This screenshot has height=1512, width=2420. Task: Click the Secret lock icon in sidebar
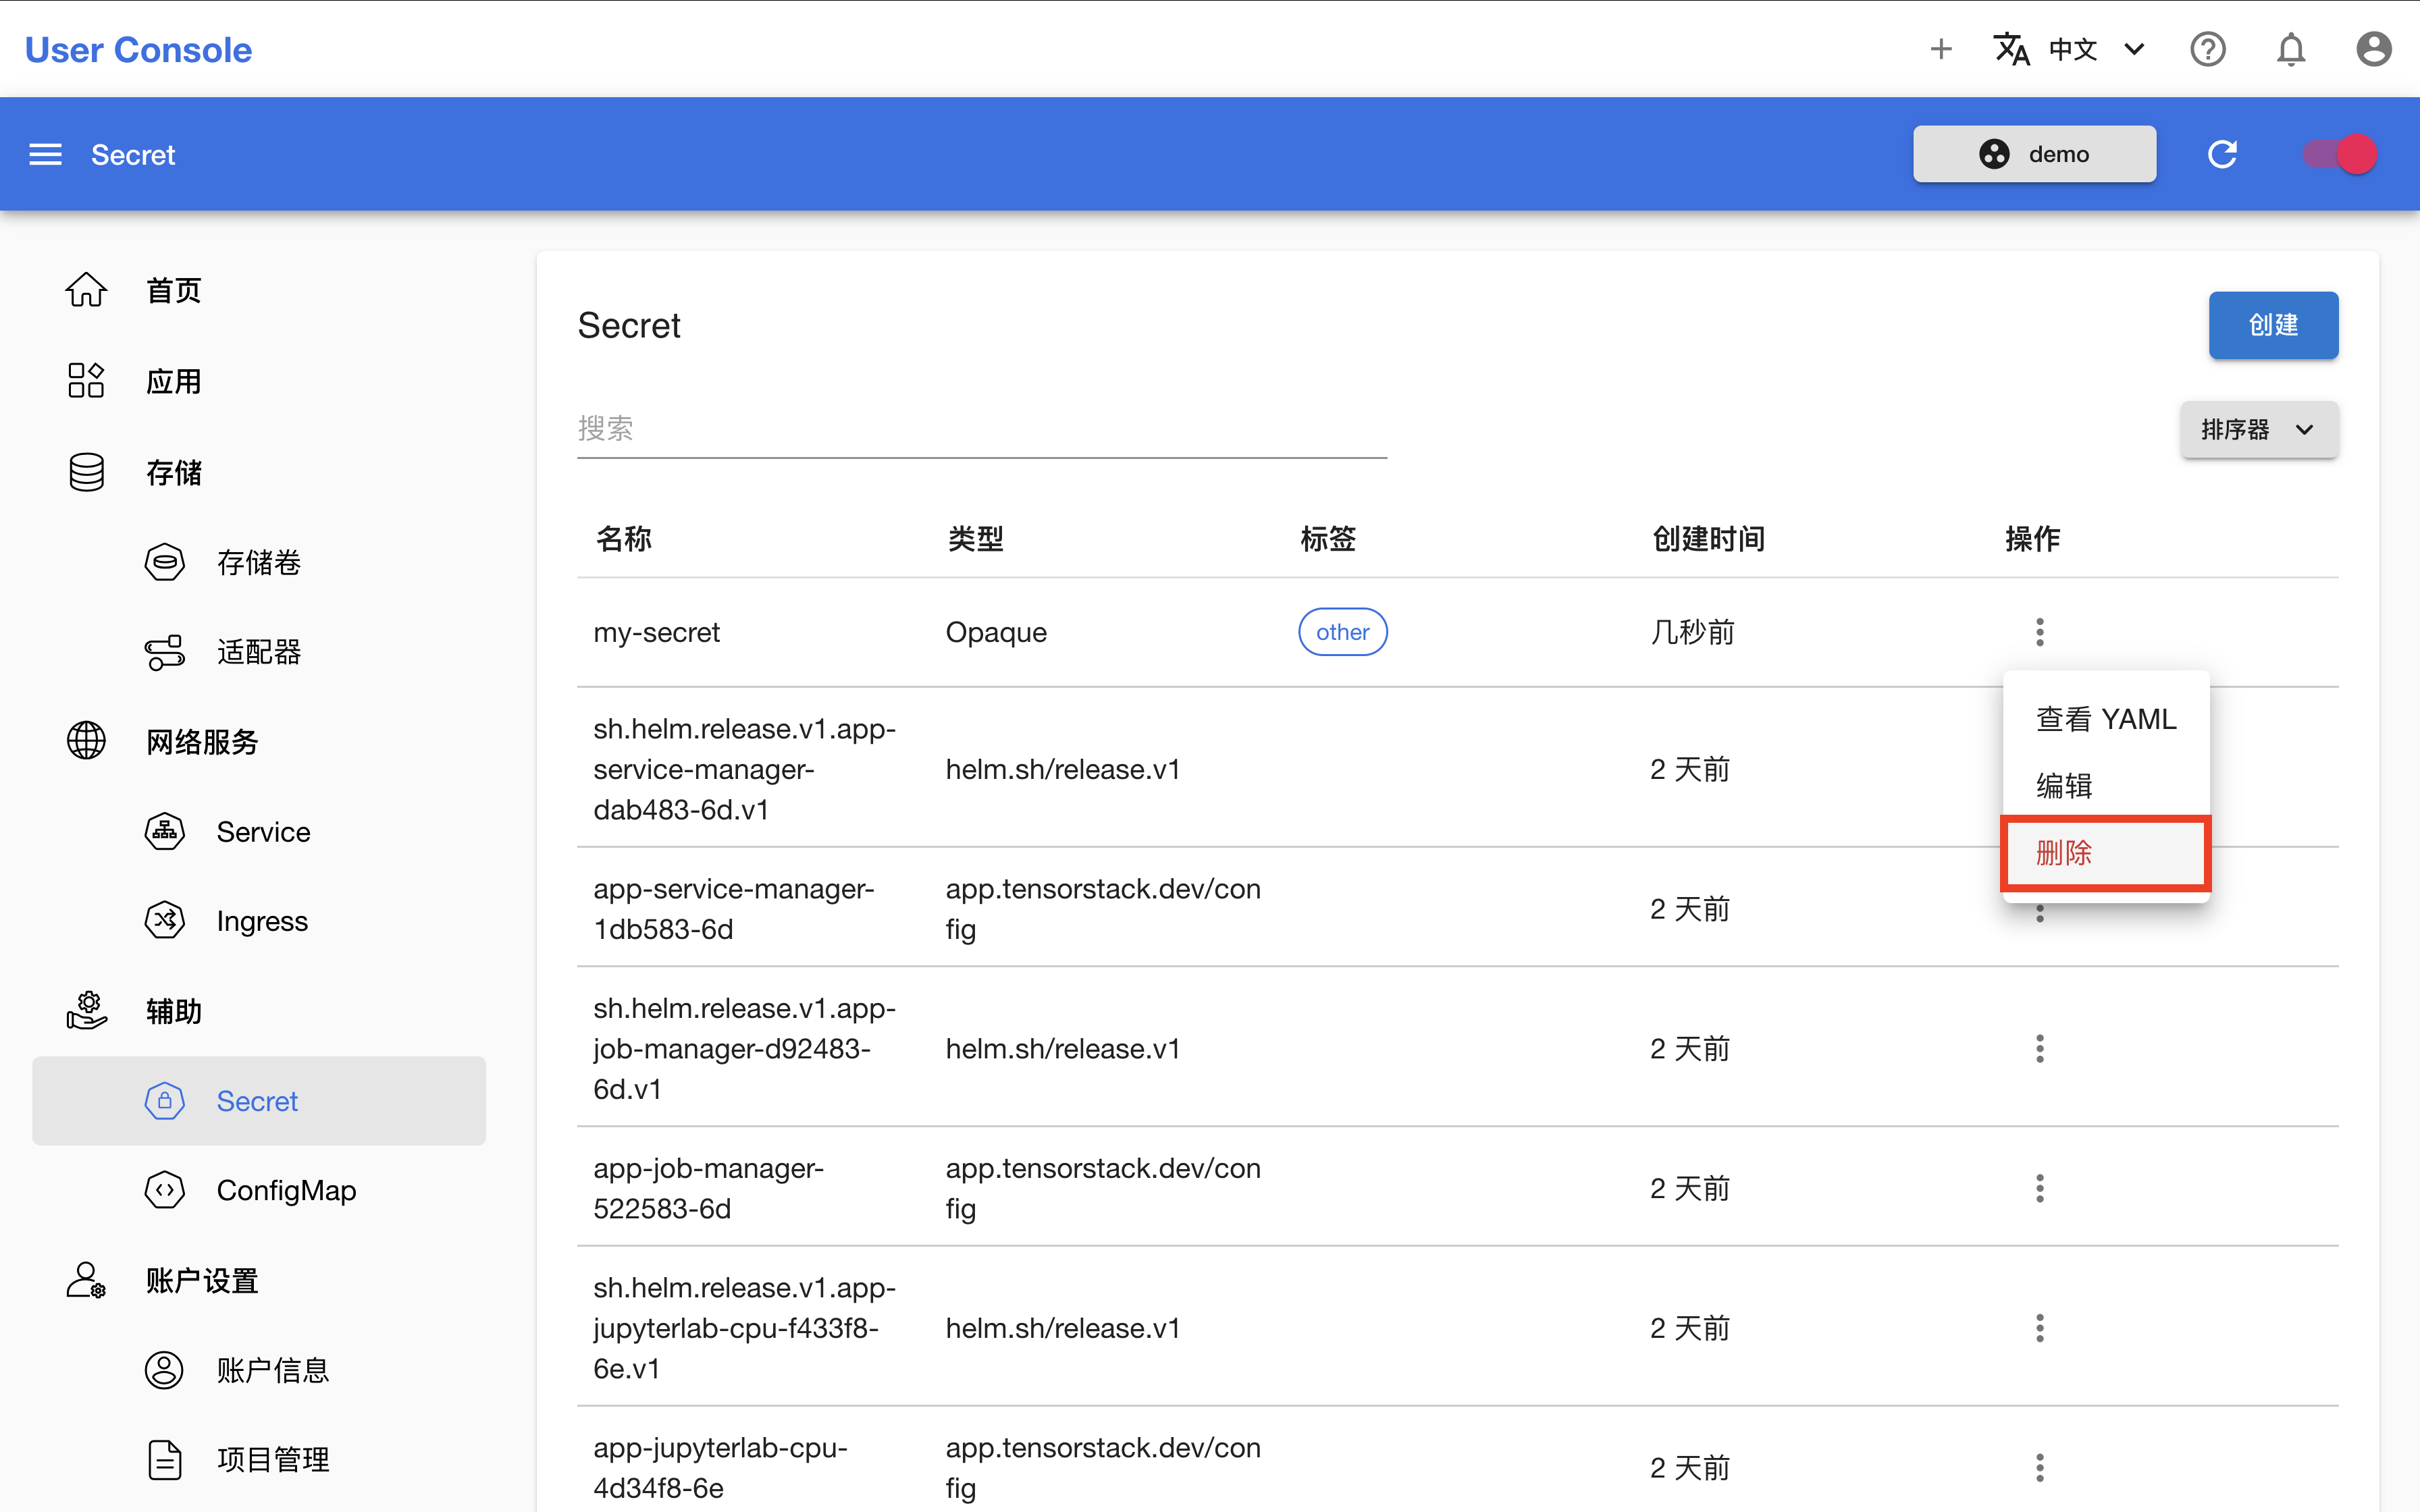coord(164,1100)
